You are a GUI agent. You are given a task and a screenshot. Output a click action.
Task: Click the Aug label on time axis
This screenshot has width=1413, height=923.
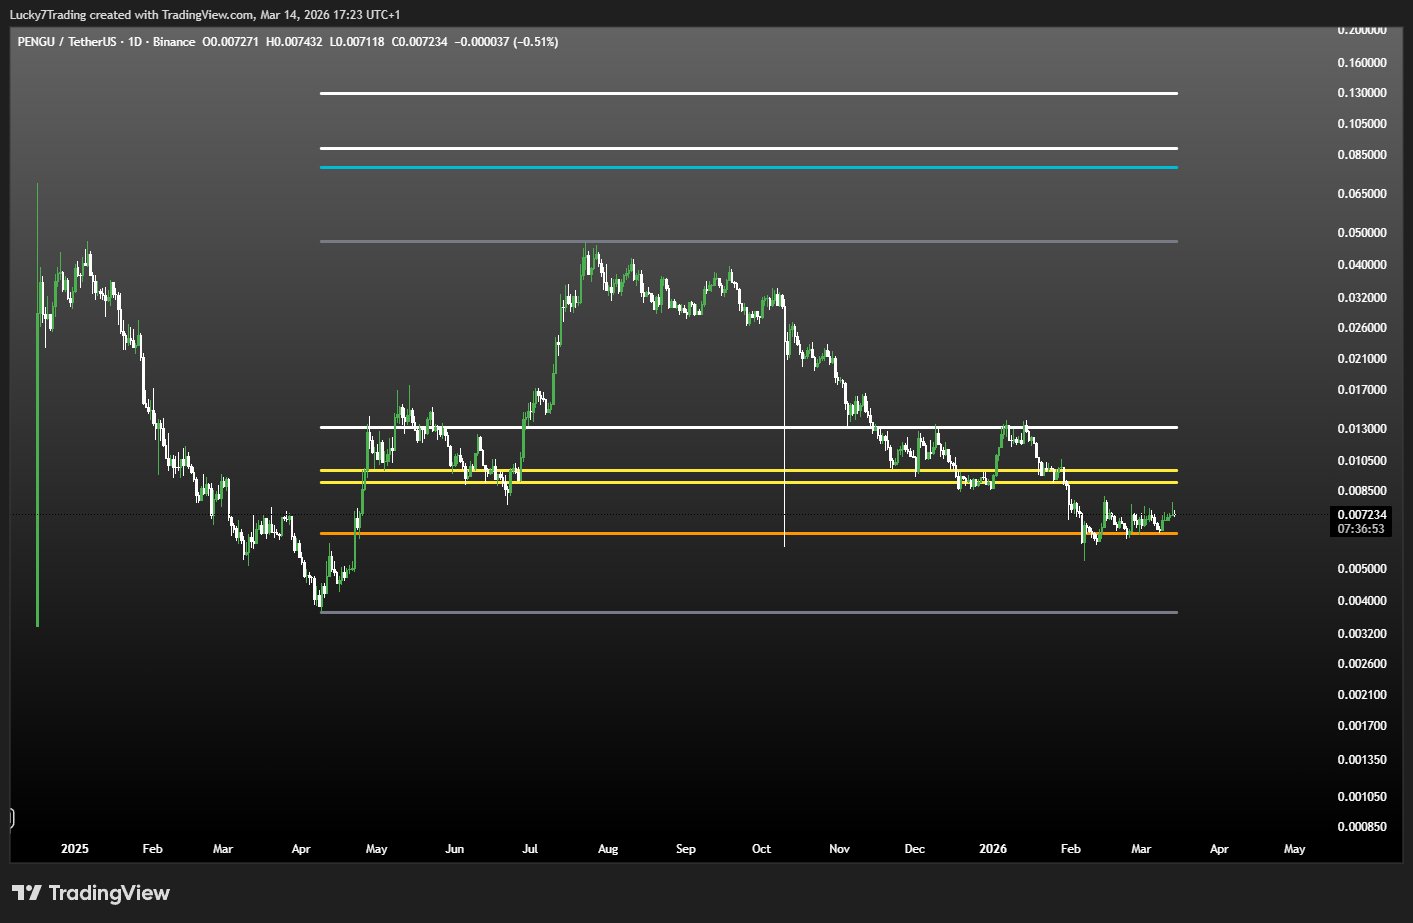608,849
